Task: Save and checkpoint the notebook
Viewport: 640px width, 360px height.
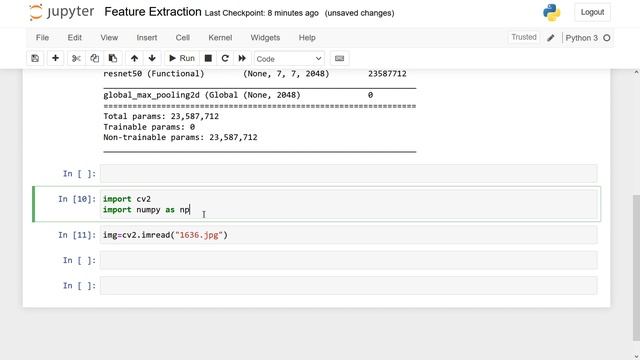Action: point(35,58)
